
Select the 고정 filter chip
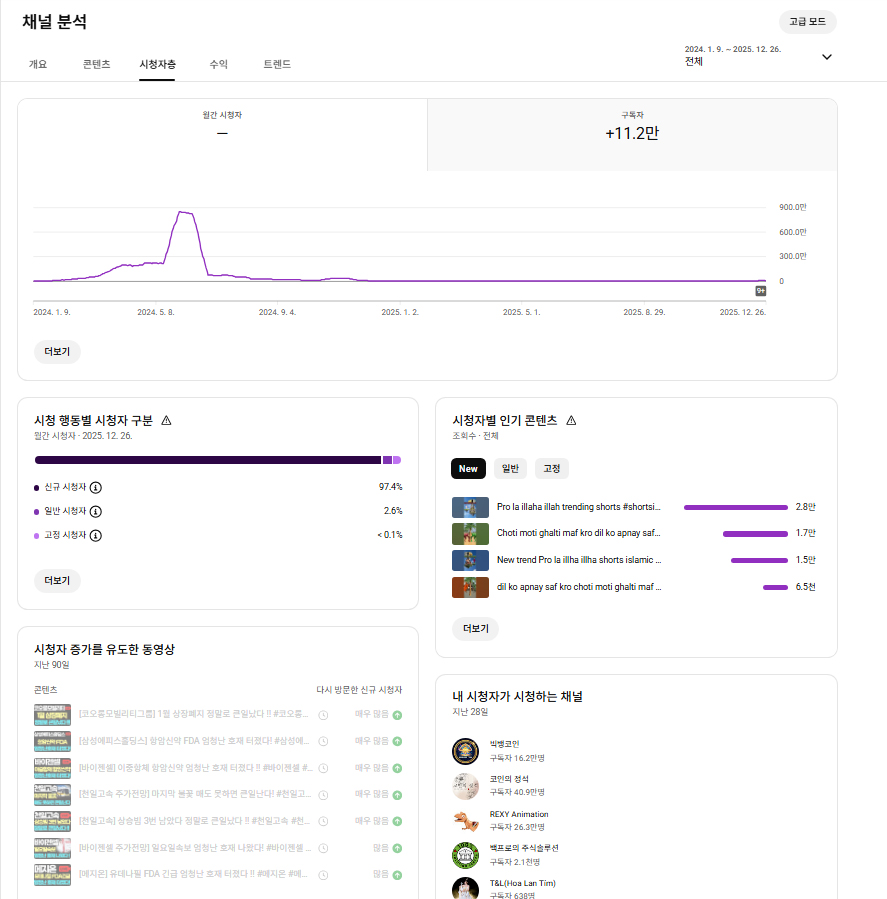tap(551, 468)
